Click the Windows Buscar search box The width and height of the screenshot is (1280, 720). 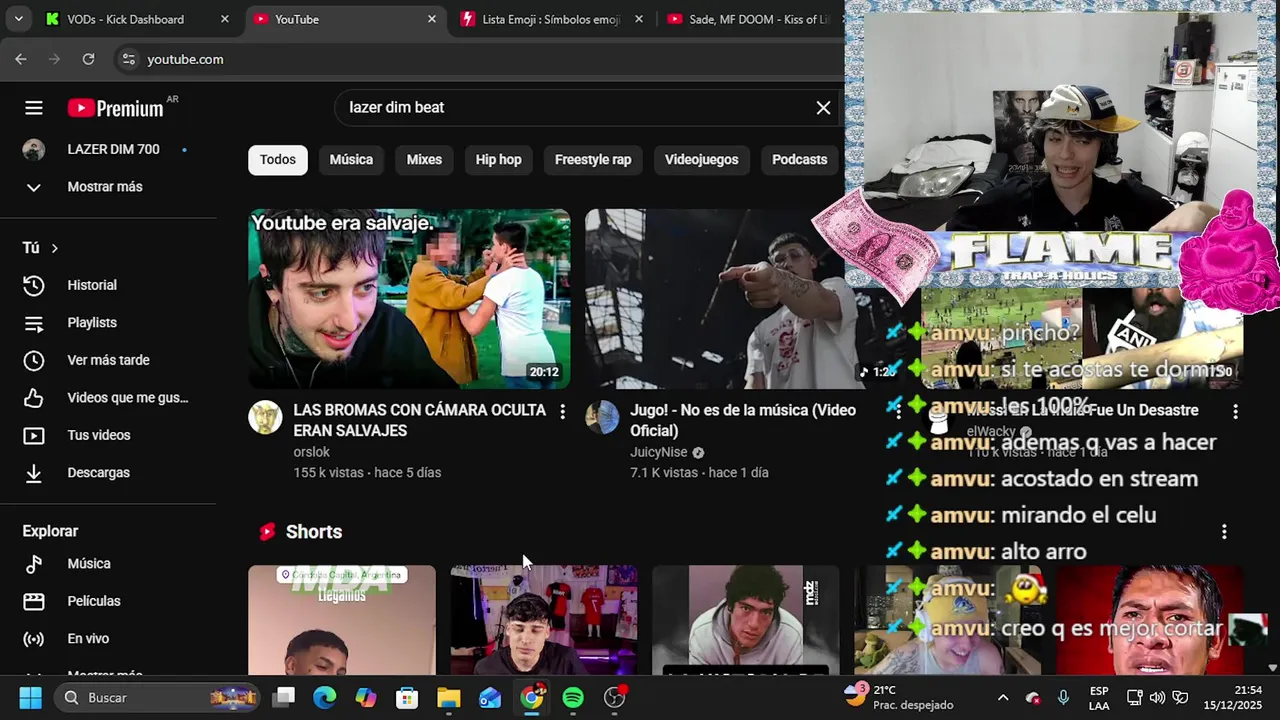156,698
